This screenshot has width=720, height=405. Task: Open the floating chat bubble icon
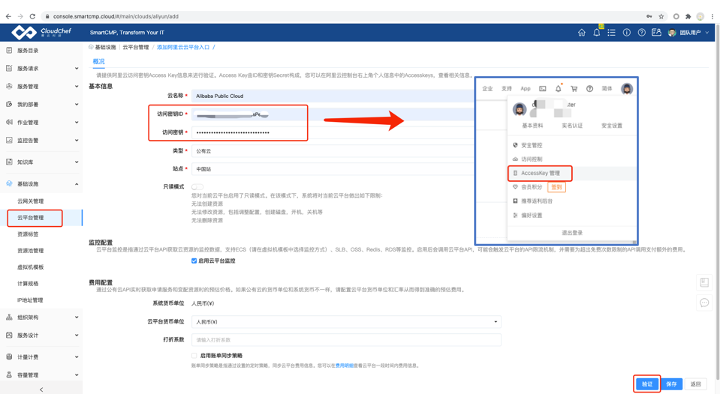[x=704, y=303]
